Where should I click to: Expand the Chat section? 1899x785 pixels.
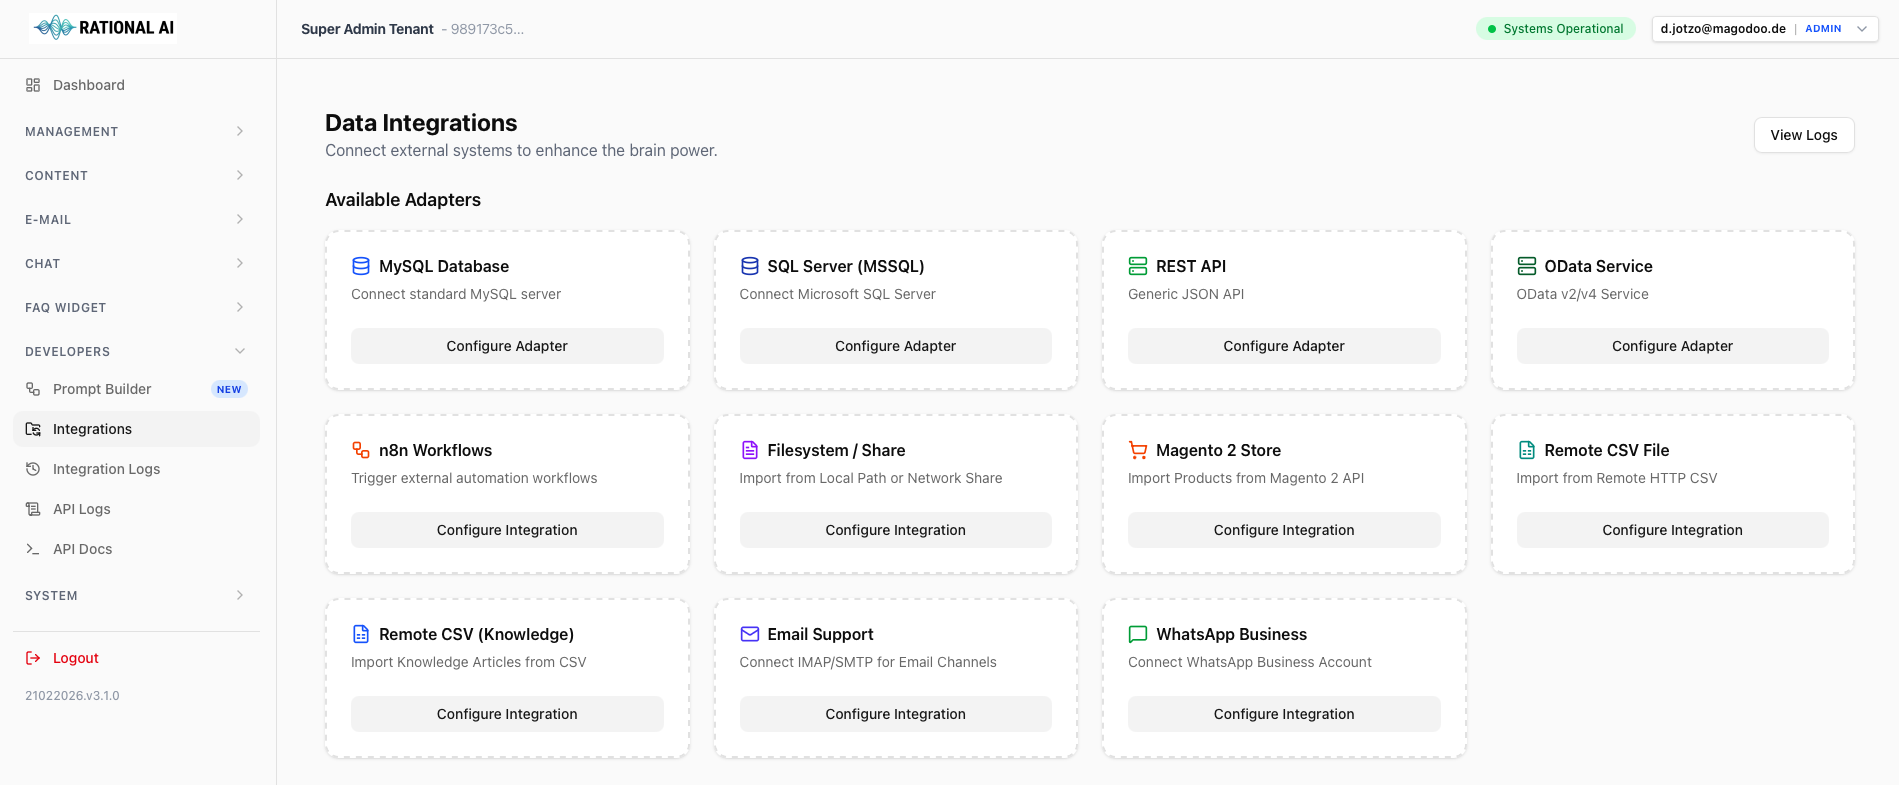(x=136, y=263)
